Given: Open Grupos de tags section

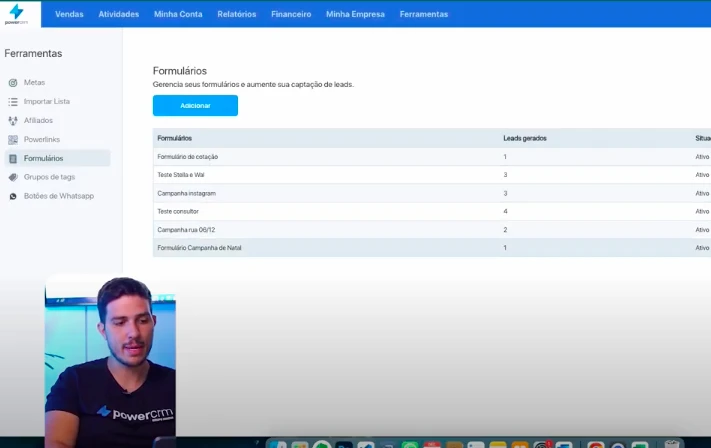Looking at the screenshot, I should [49, 177].
